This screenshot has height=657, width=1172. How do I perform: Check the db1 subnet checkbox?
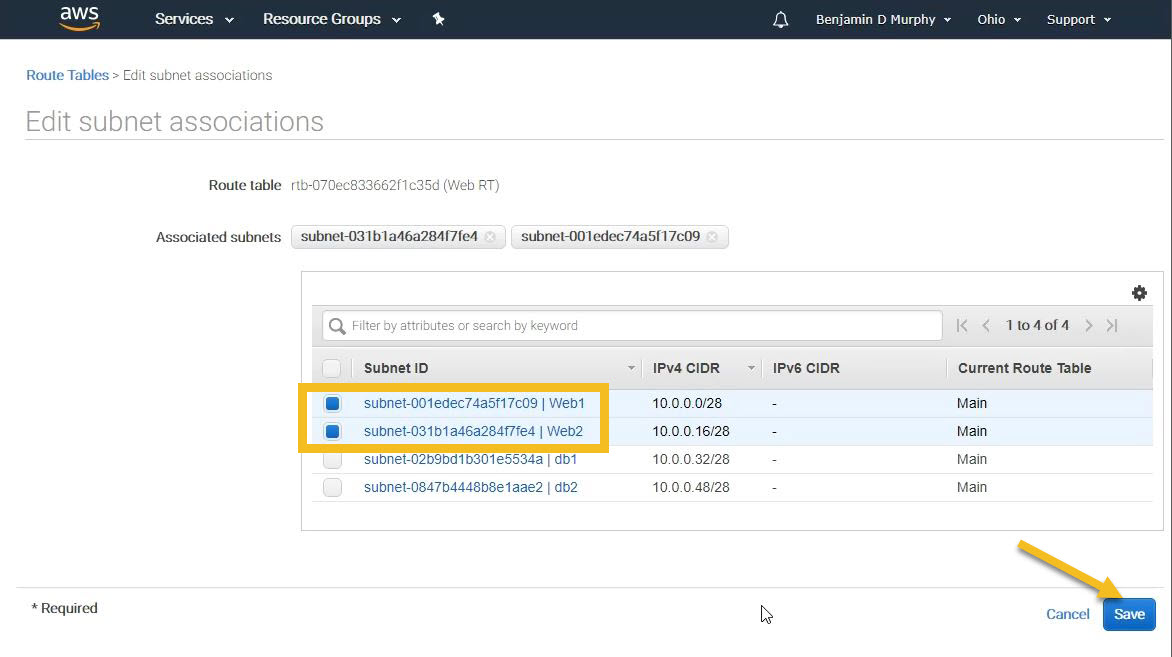tap(333, 460)
